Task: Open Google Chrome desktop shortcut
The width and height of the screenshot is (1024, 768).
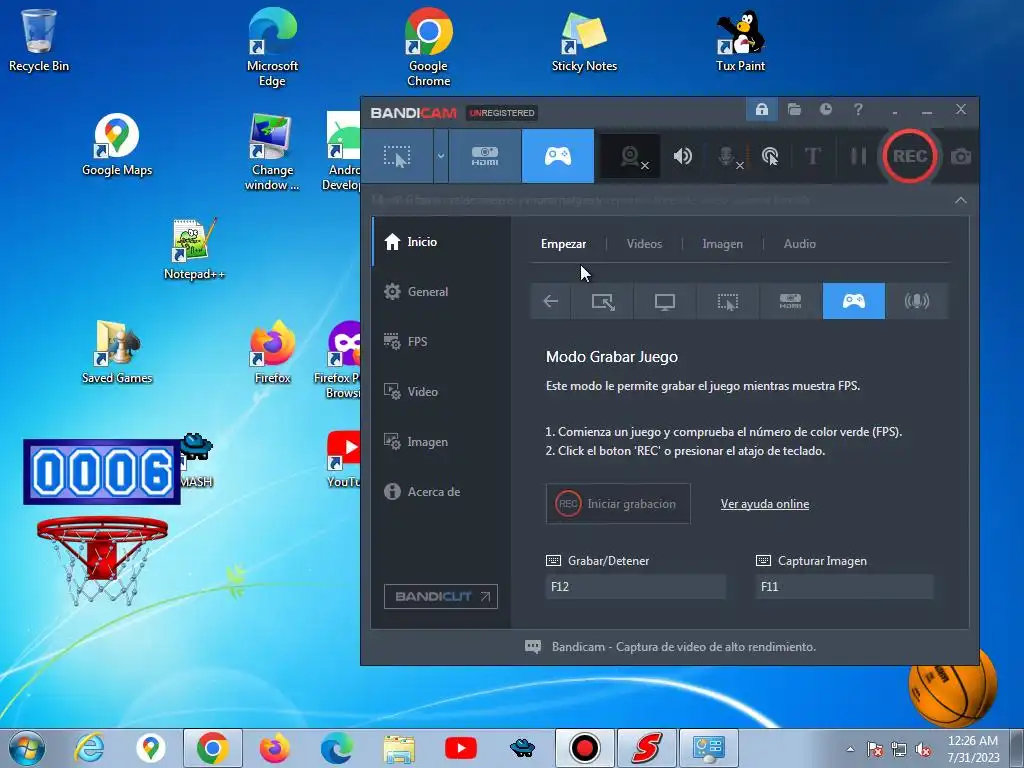Action: point(428,47)
